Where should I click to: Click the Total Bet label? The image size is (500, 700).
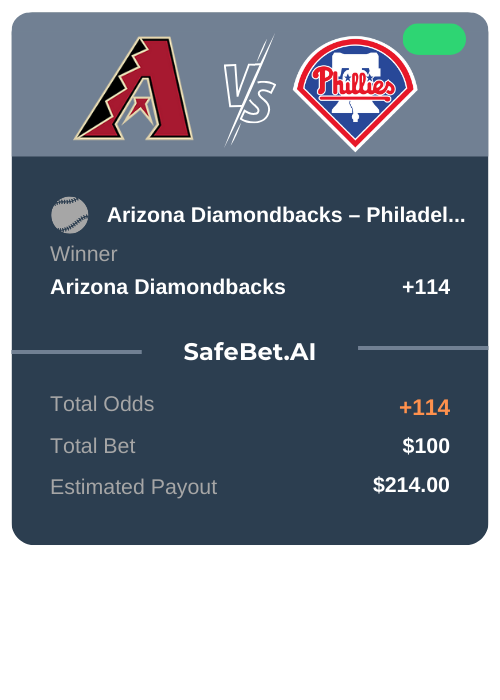point(93,446)
